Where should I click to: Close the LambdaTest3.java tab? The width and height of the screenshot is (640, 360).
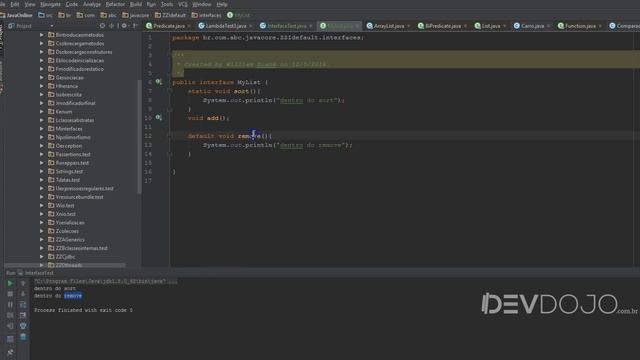pos(251,26)
